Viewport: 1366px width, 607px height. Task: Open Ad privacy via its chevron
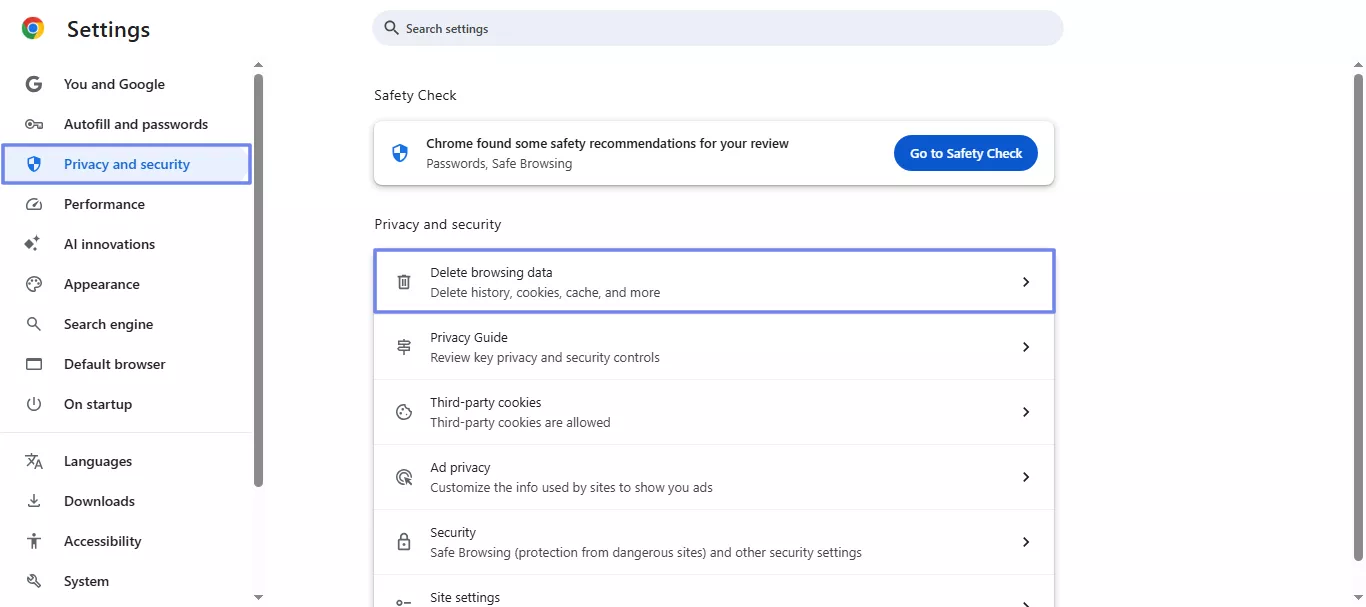1026,476
